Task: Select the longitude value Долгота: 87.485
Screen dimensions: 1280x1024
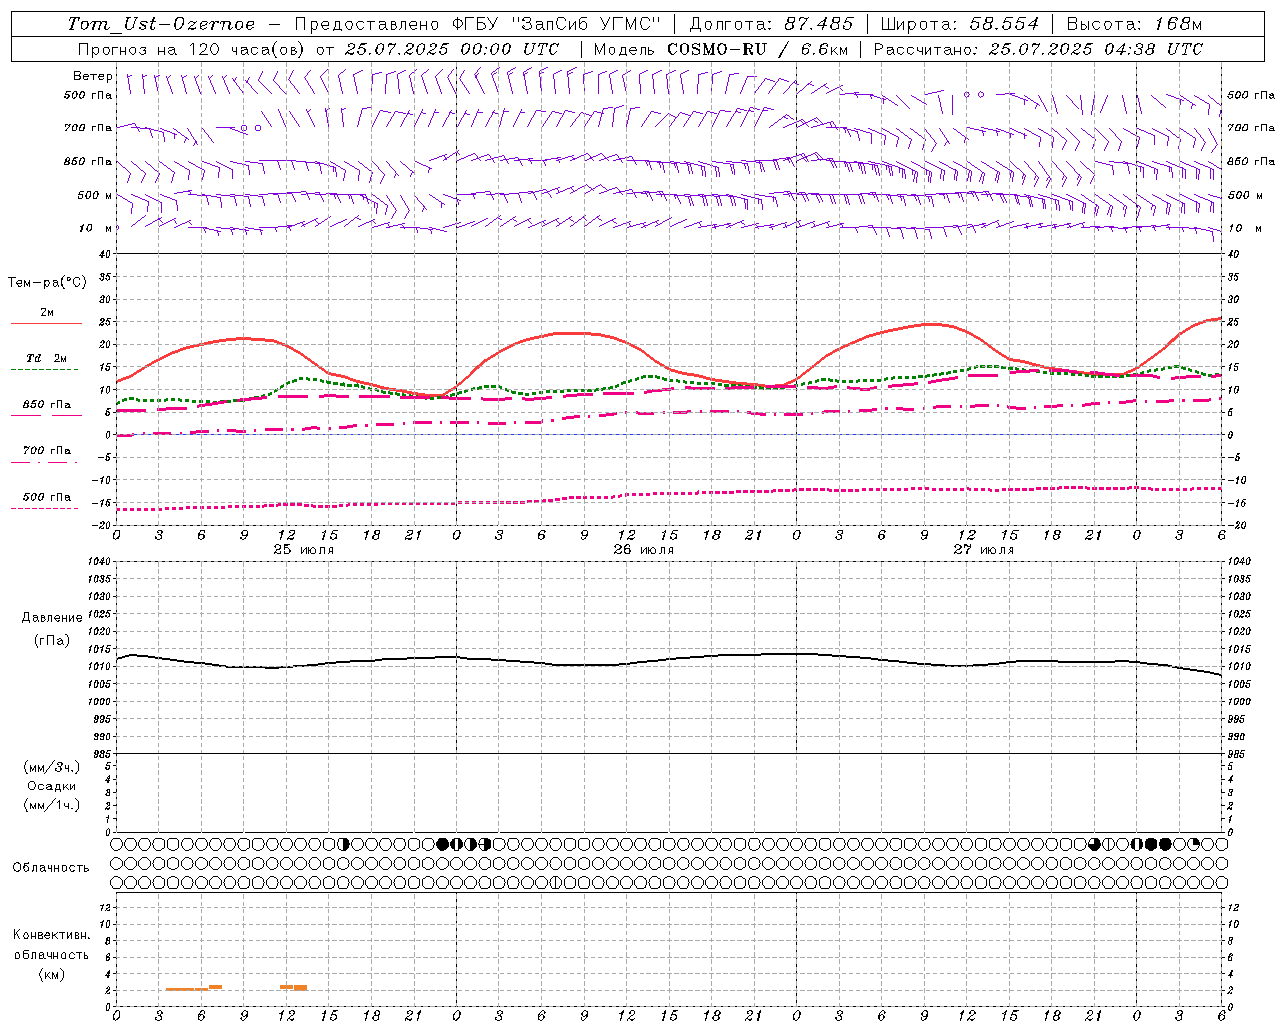Action: 772,24
